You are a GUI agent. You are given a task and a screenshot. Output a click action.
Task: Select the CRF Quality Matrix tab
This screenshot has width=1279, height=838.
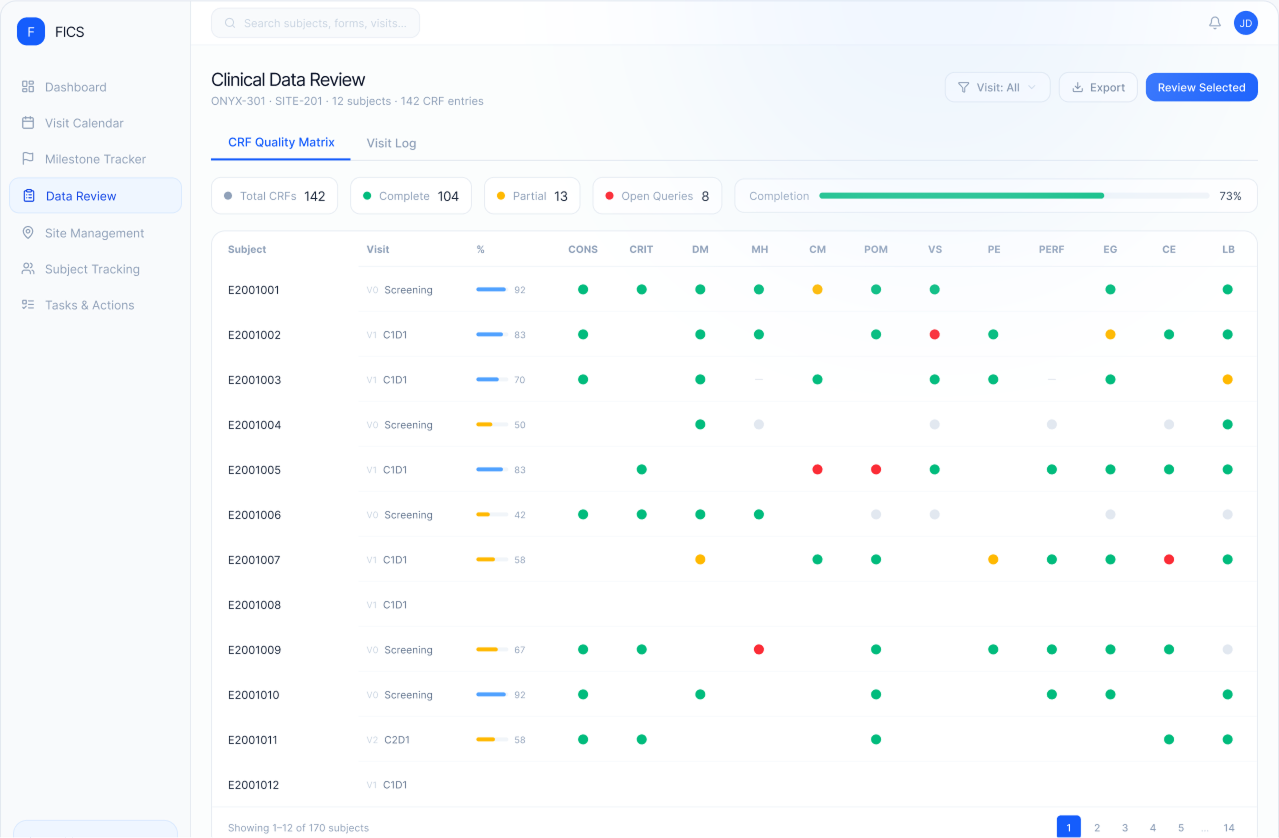coord(280,143)
